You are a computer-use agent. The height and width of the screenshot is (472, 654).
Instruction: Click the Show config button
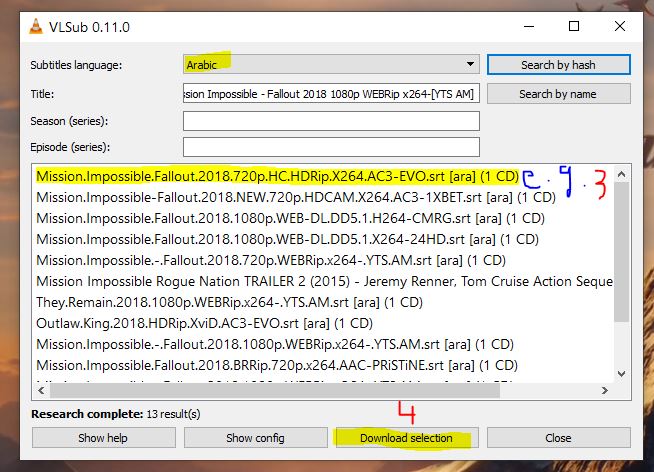(x=256, y=438)
